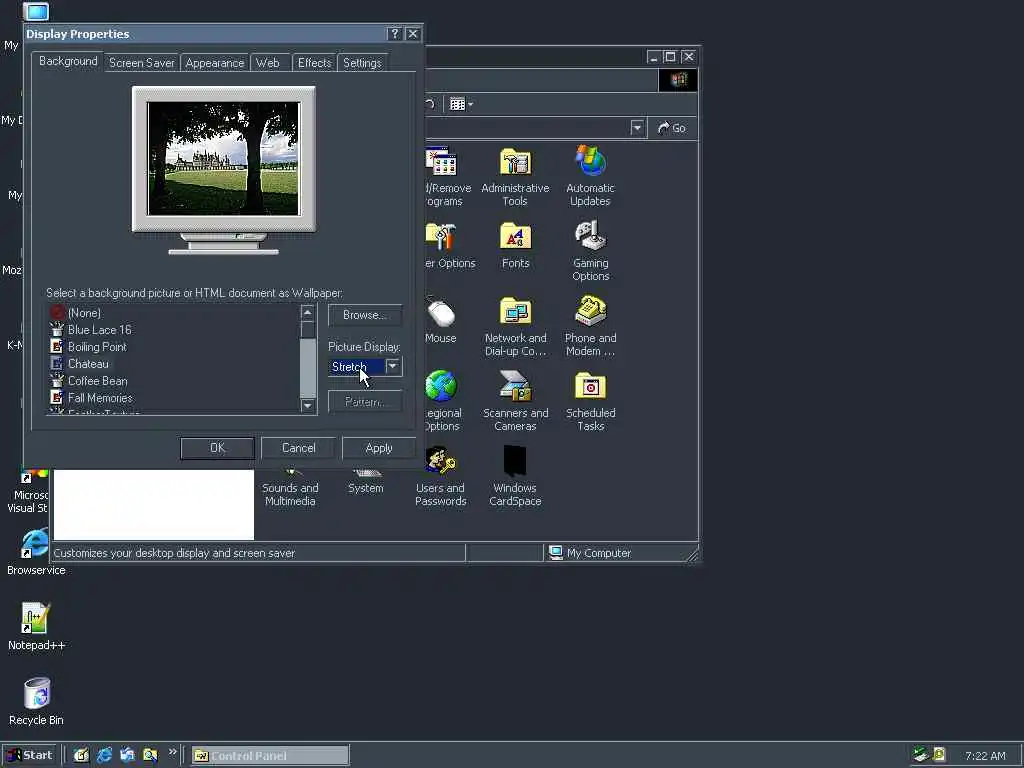Open Notepad++ desktop shortcut

37,627
